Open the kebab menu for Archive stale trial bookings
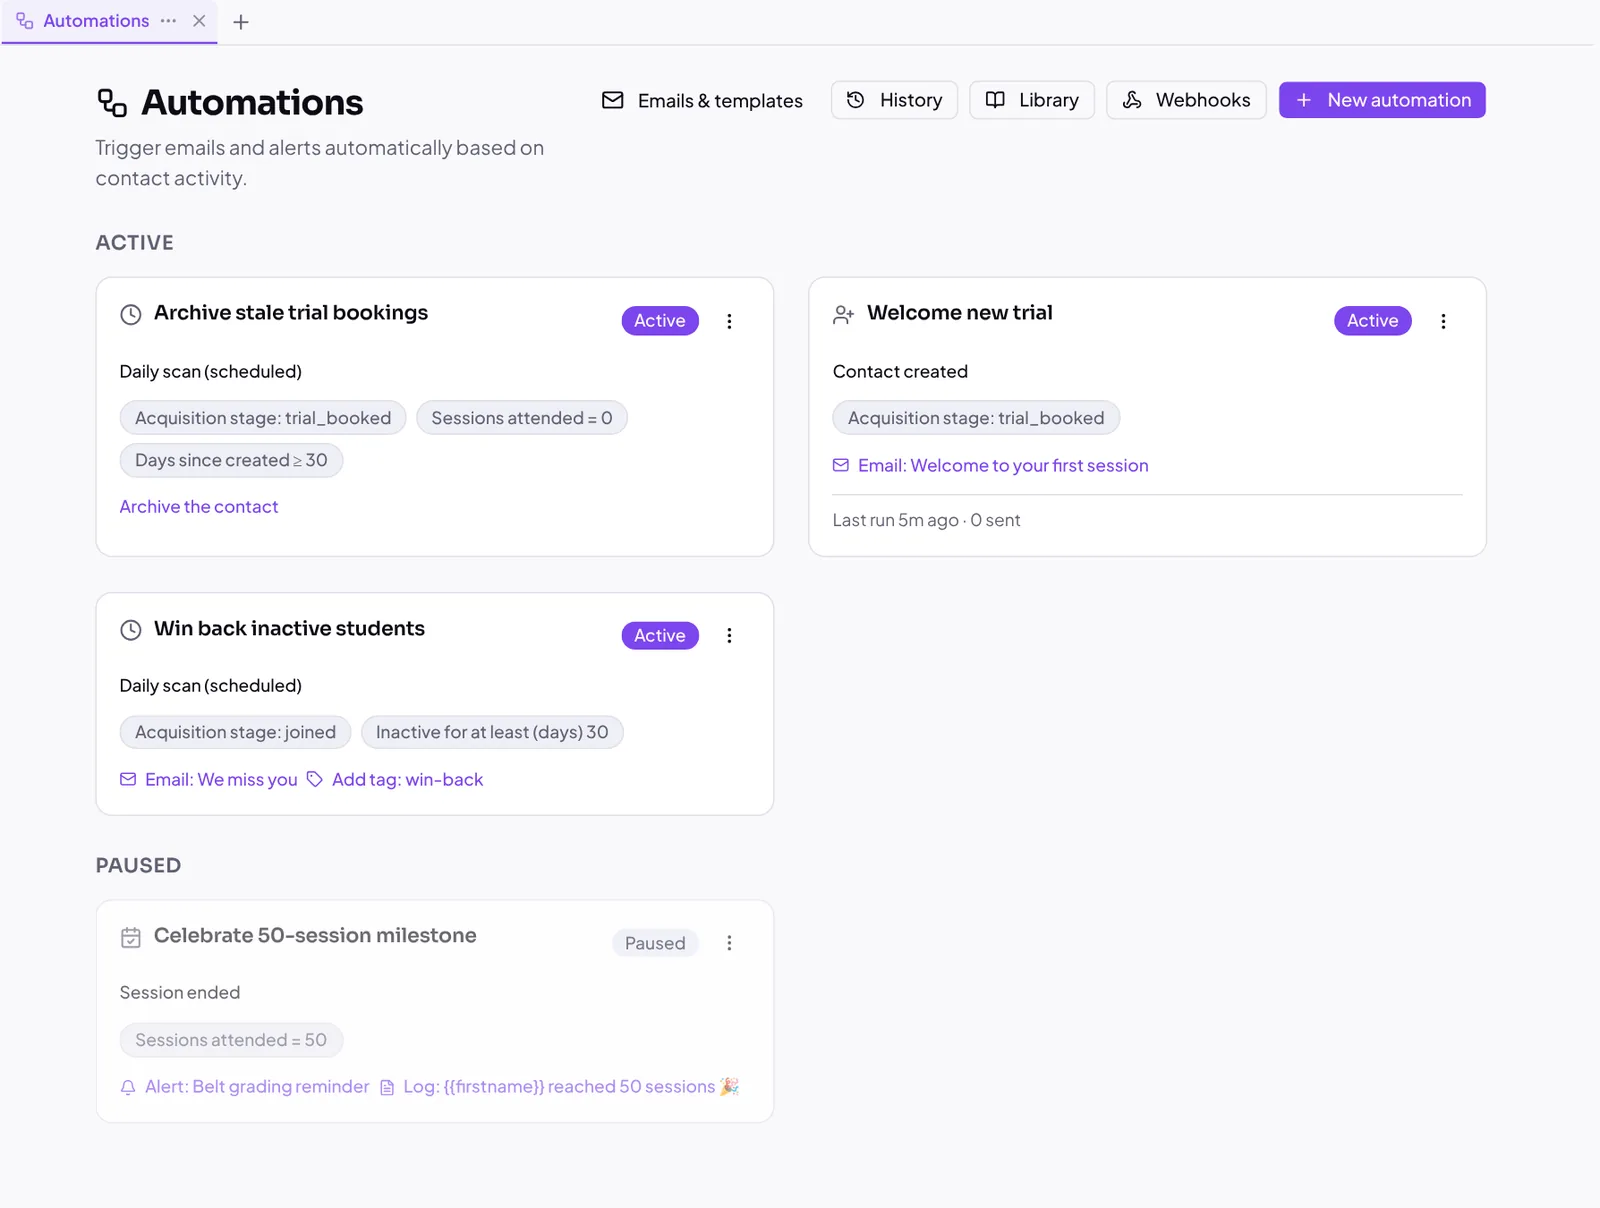 tap(729, 321)
